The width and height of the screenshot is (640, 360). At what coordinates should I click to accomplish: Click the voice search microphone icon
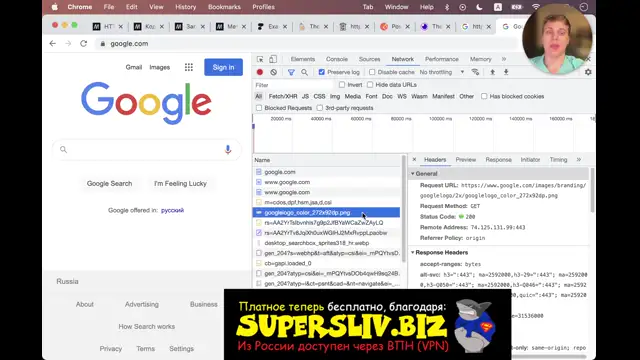pyautogui.click(x=228, y=149)
